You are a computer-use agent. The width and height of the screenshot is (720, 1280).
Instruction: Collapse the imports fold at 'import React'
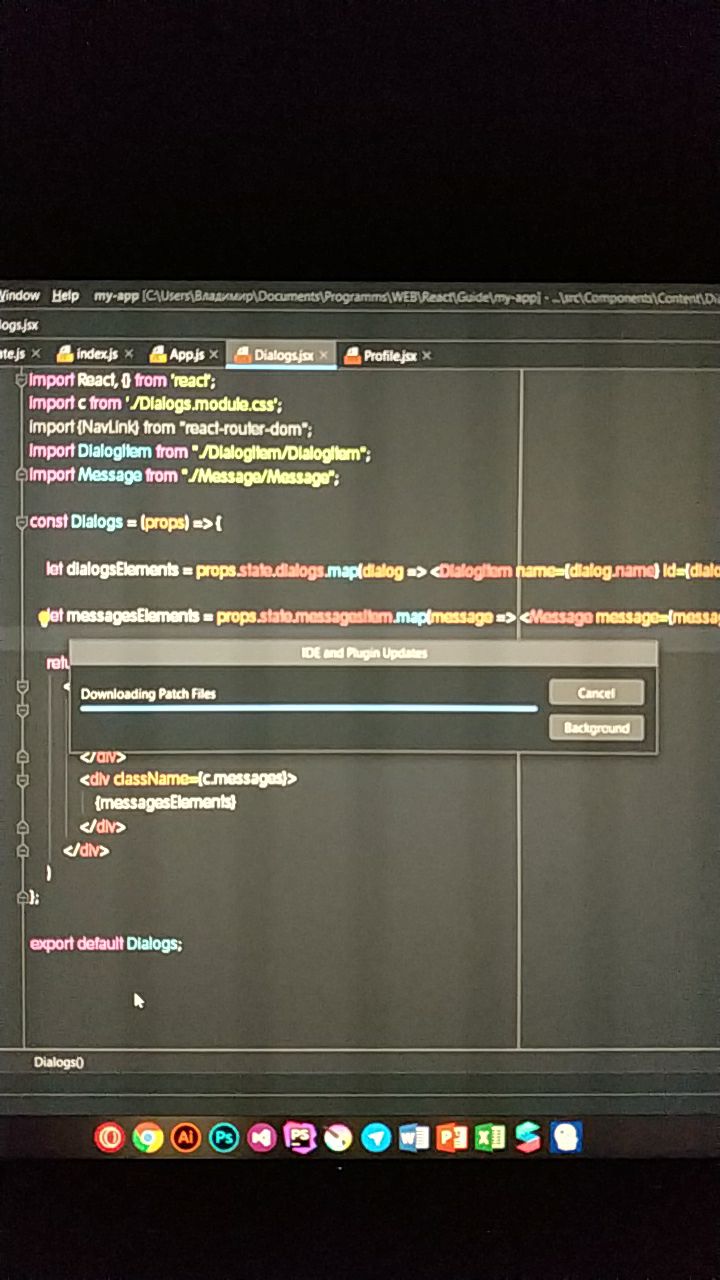pyautogui.click(x=22, y=380)
